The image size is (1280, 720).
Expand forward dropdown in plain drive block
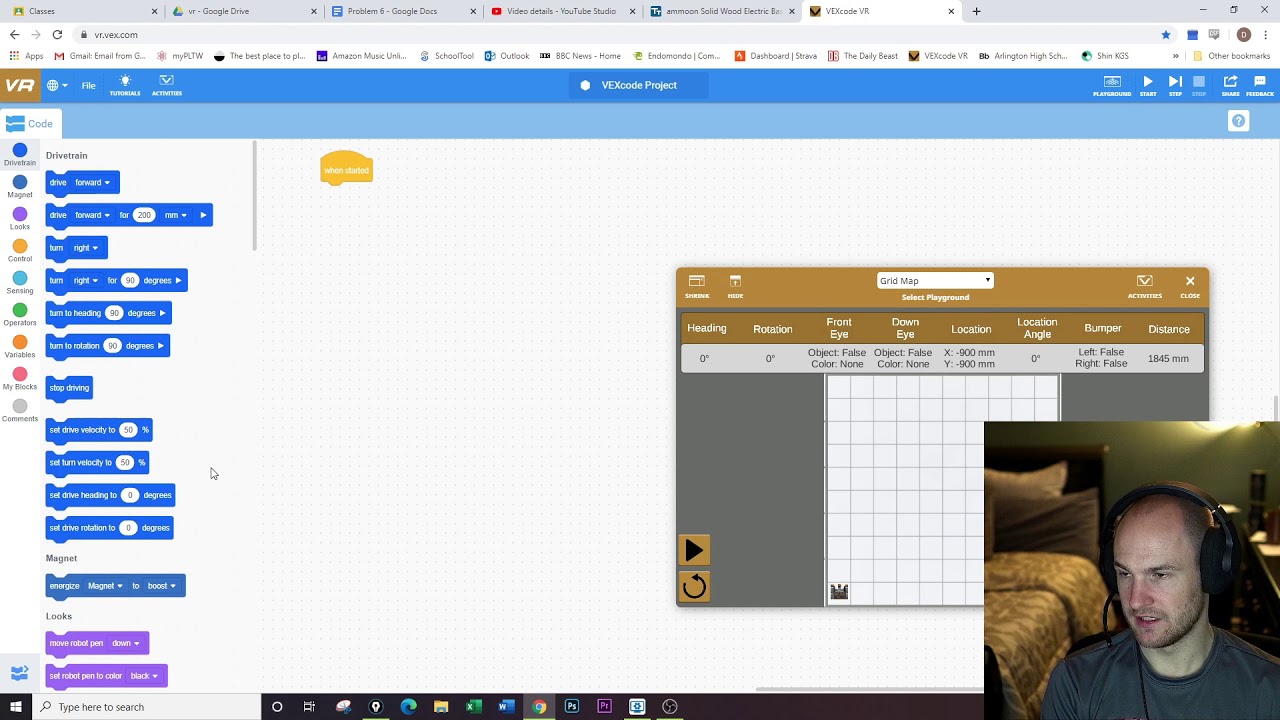(x=92, y=182)
